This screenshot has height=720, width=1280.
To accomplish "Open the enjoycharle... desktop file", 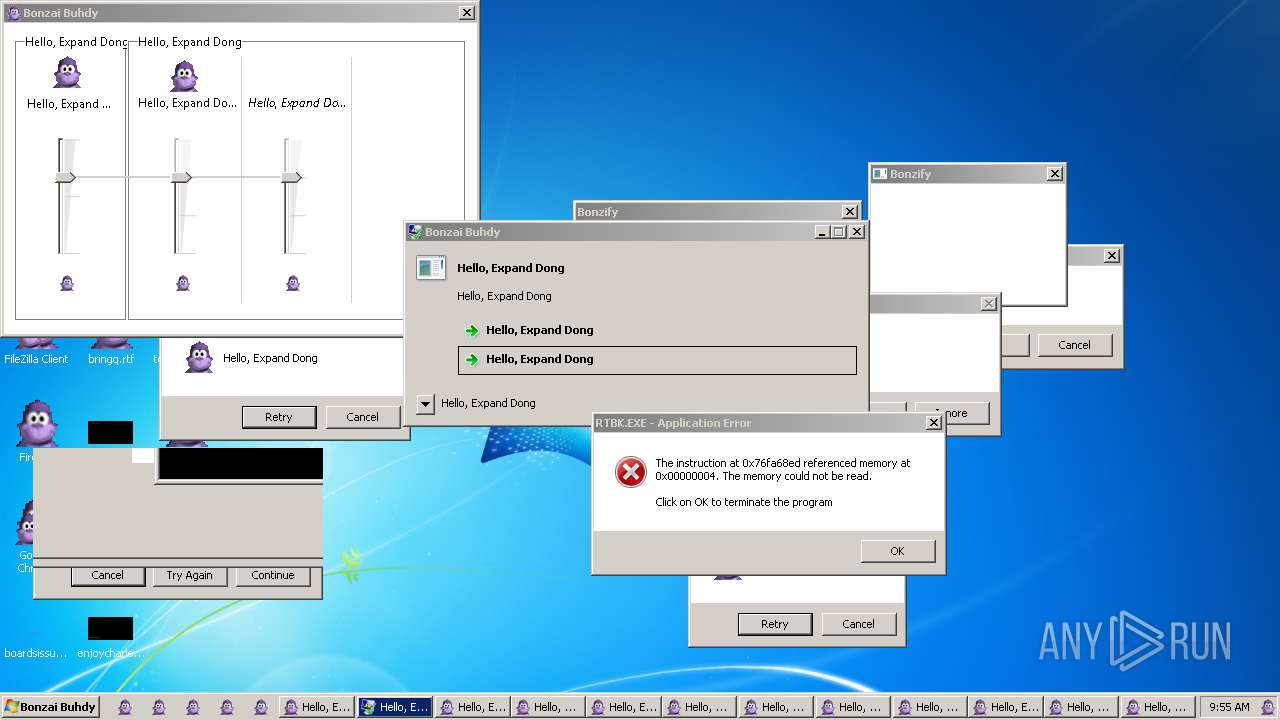I will tap(110, 637).
